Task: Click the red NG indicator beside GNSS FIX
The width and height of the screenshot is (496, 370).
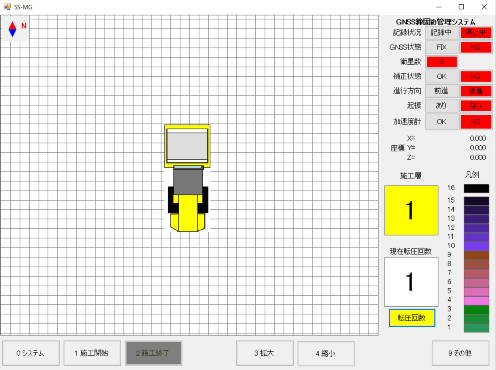Action: [476, 47]
